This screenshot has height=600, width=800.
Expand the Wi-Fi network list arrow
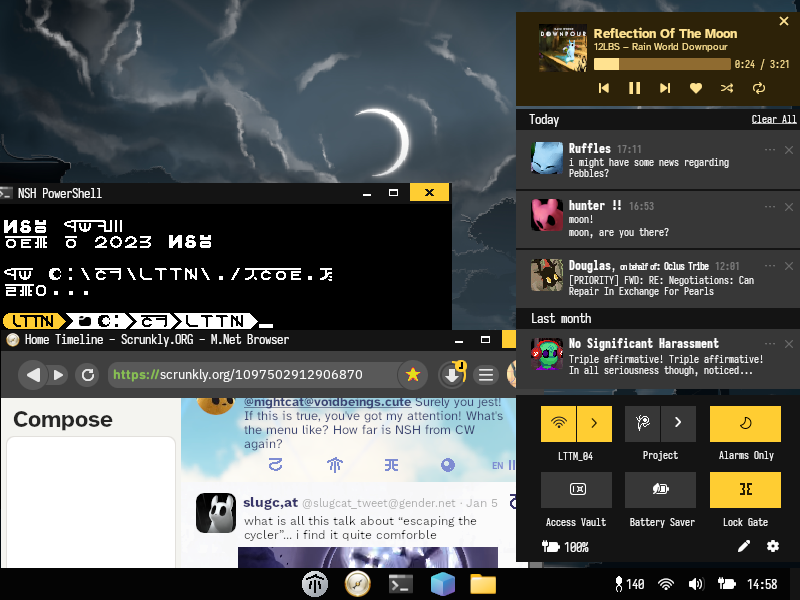(594, 424)
